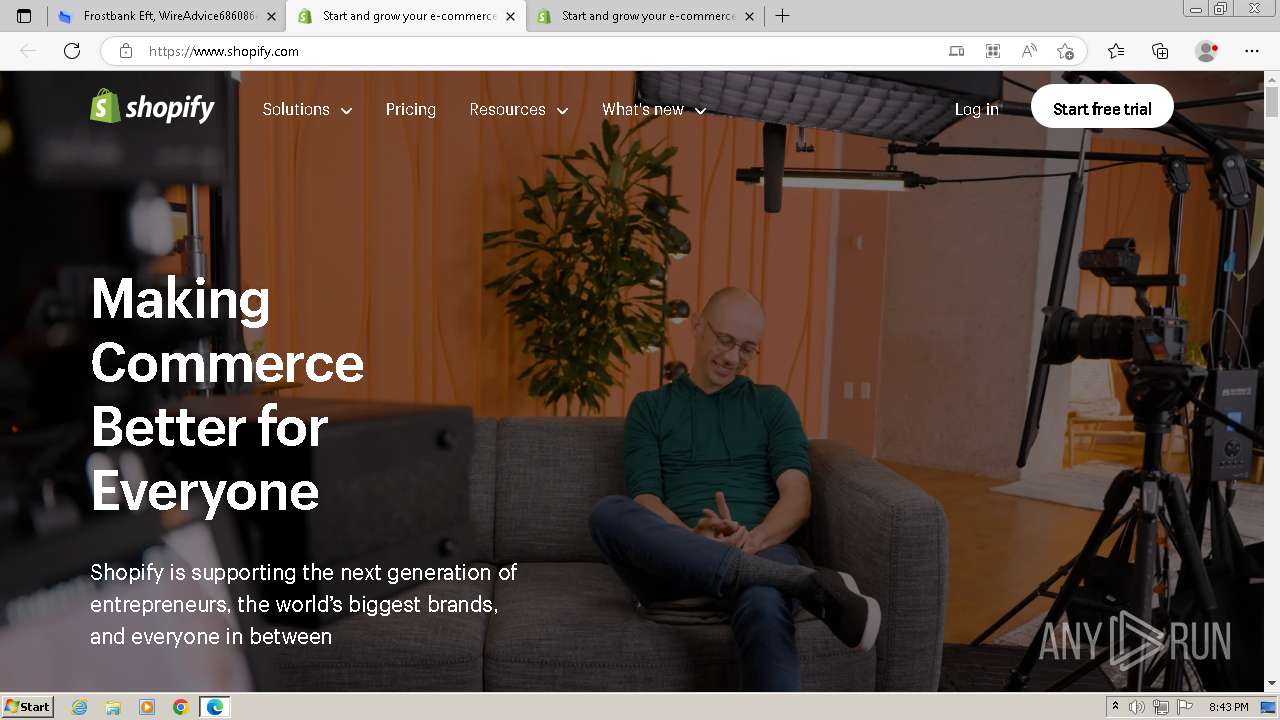This screenshot has width=1280, height=720.
Task: Open the Pricing page
Action: pos(411,110)
